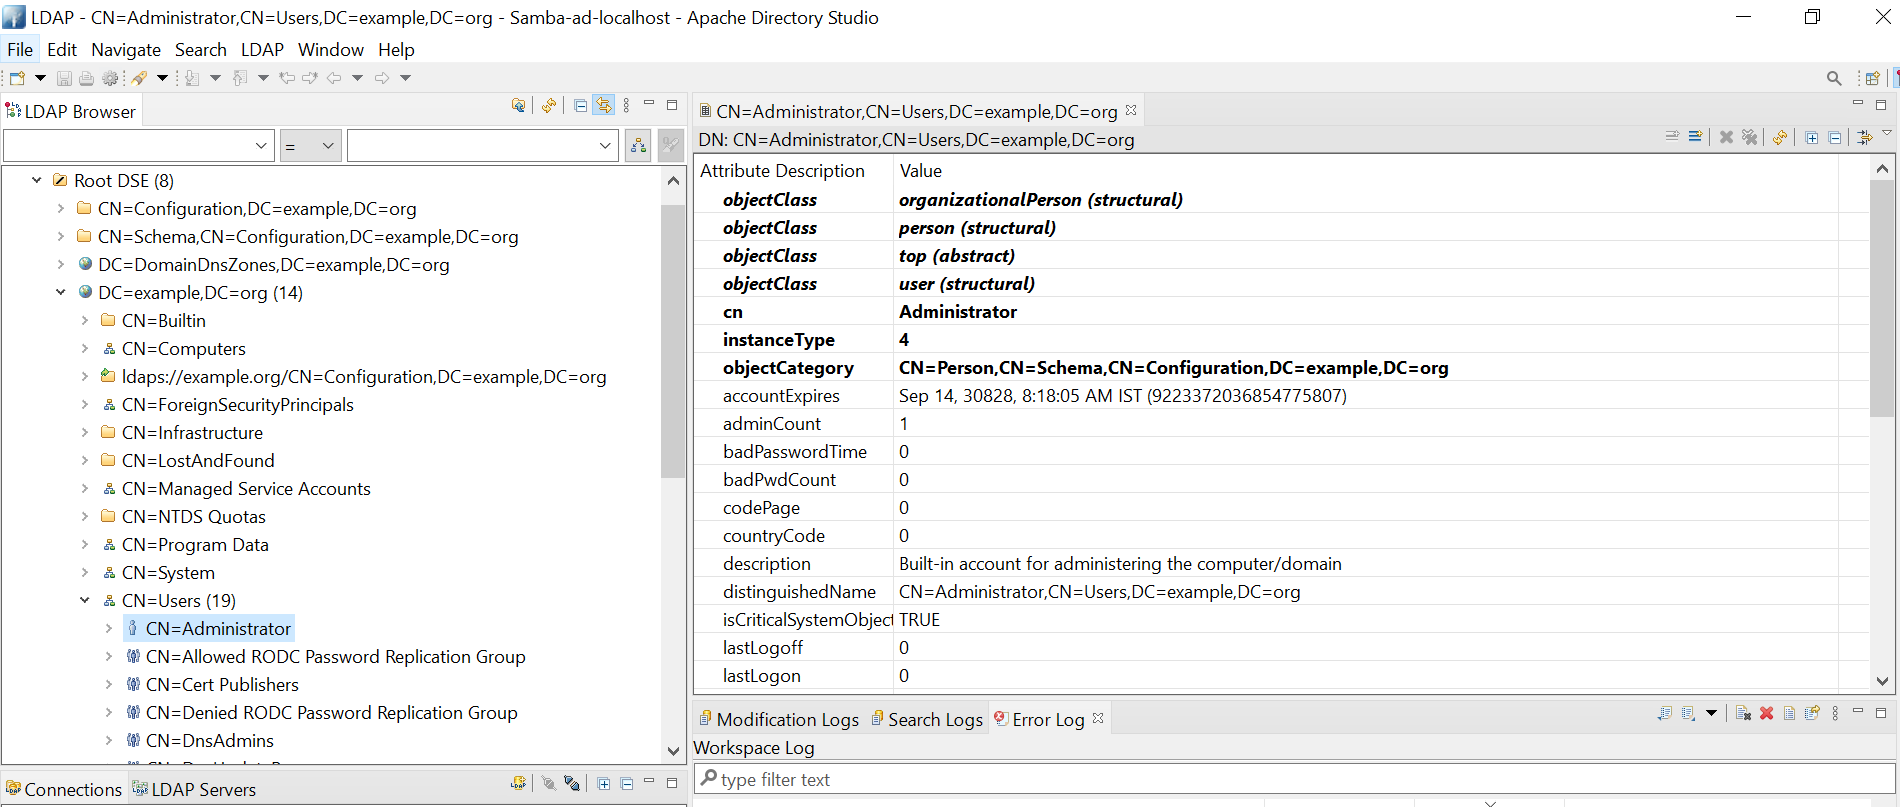This screenshot has height=807, width=1900.
Task: Collapse all attributes in entry editor
Action: click(x=1835, y=137)
